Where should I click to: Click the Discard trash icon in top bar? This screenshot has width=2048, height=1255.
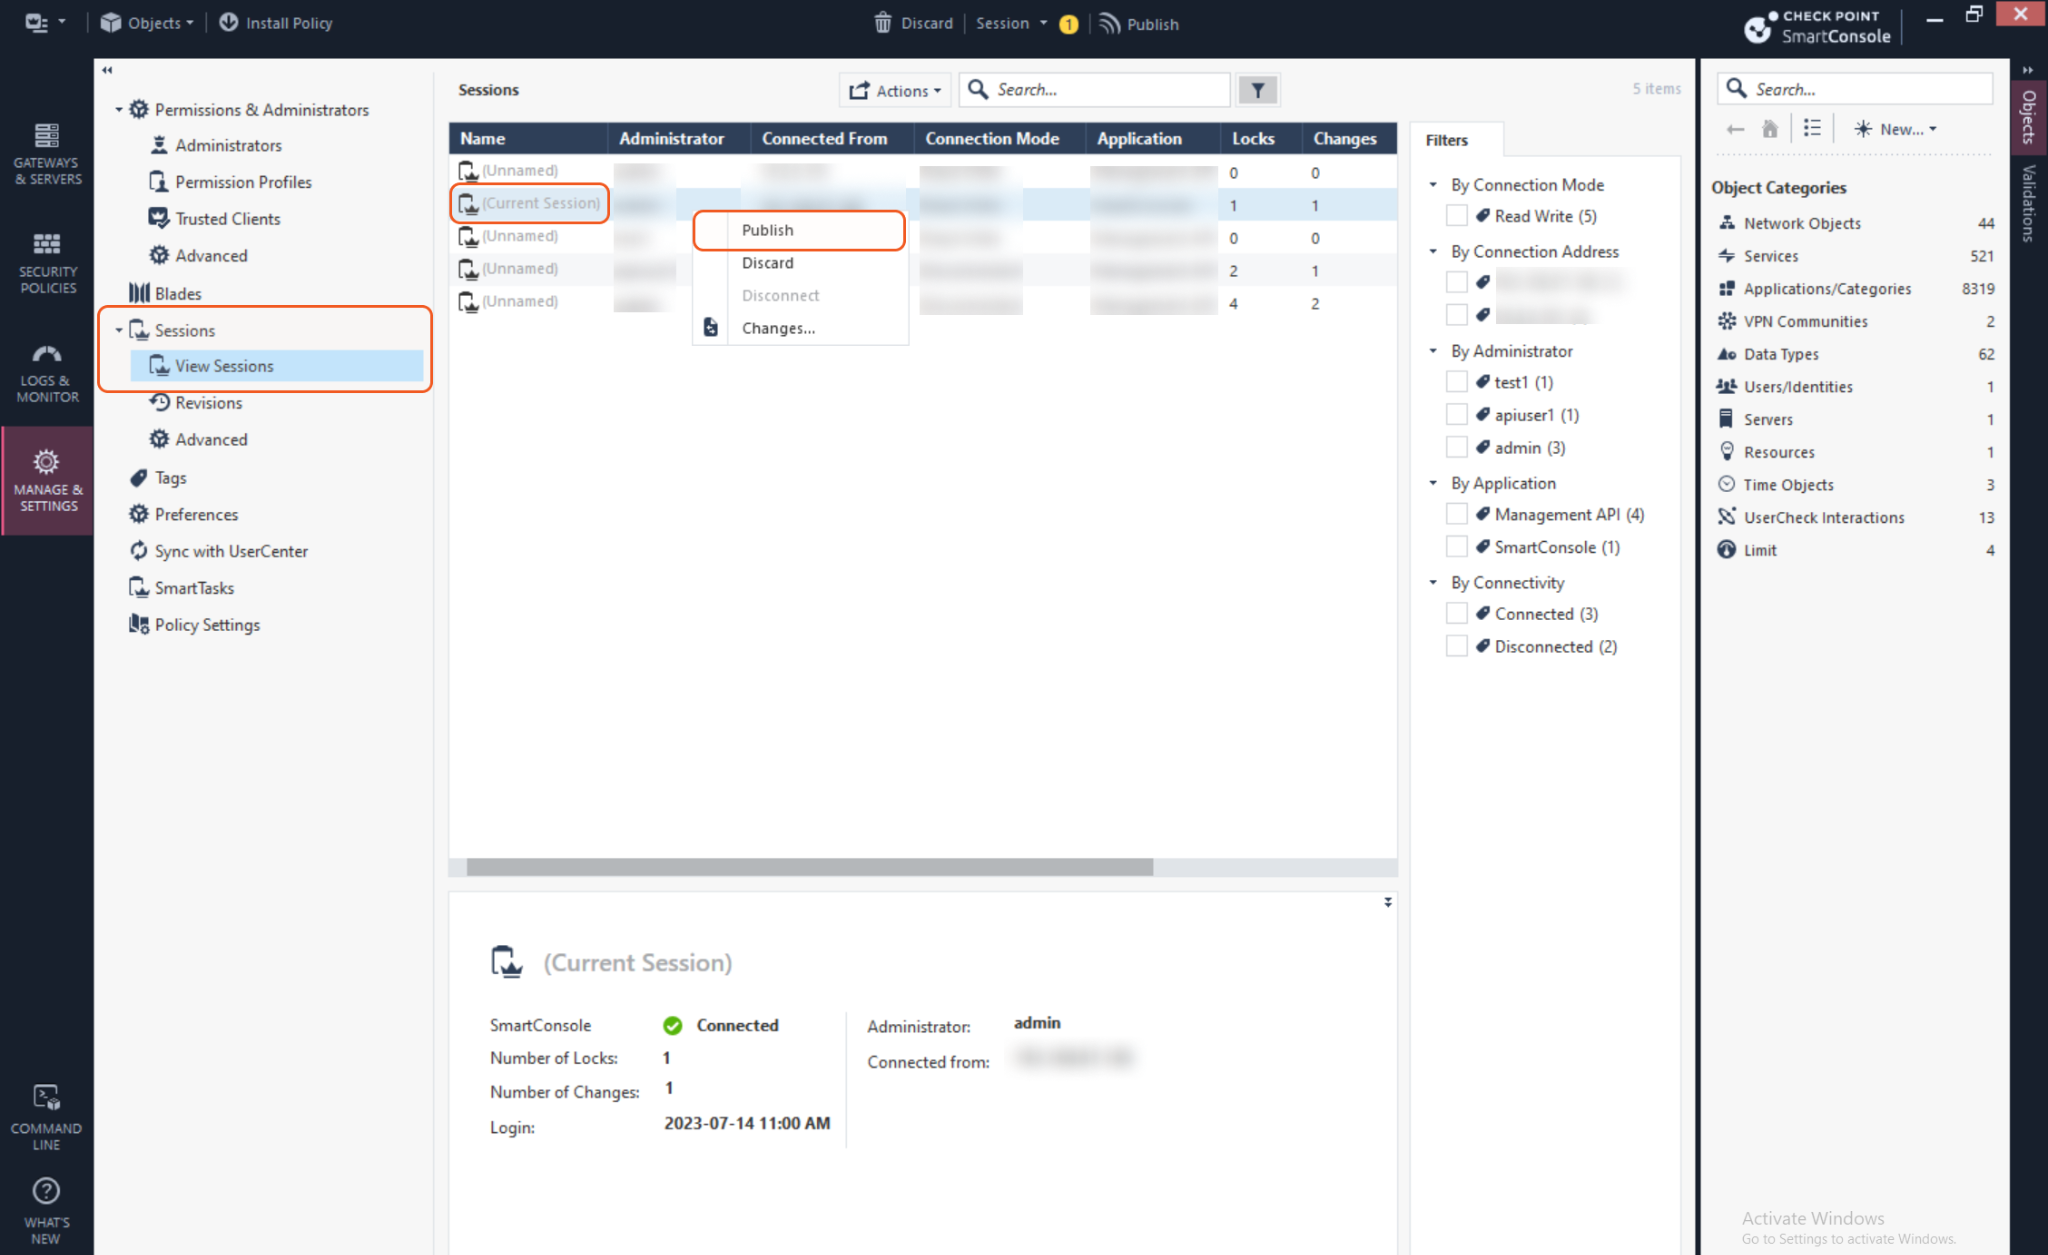click(x=883, y=23)
